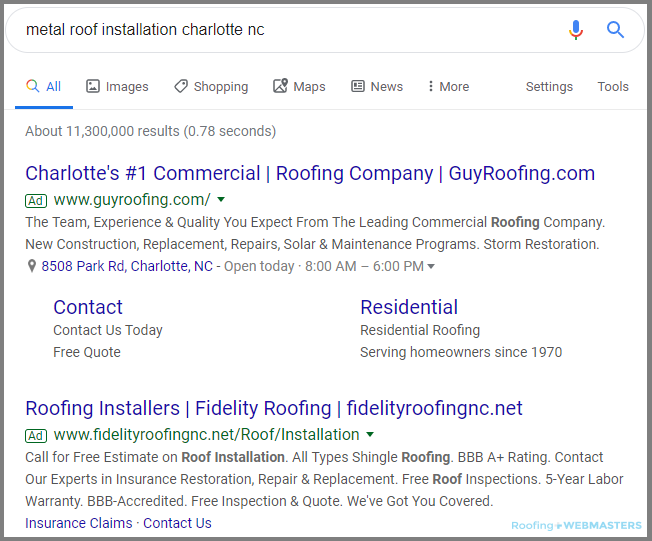Click the location pin beside 8508 Park Rd
652x541 pixels.
pyautogui.click(x=32, y=266)
